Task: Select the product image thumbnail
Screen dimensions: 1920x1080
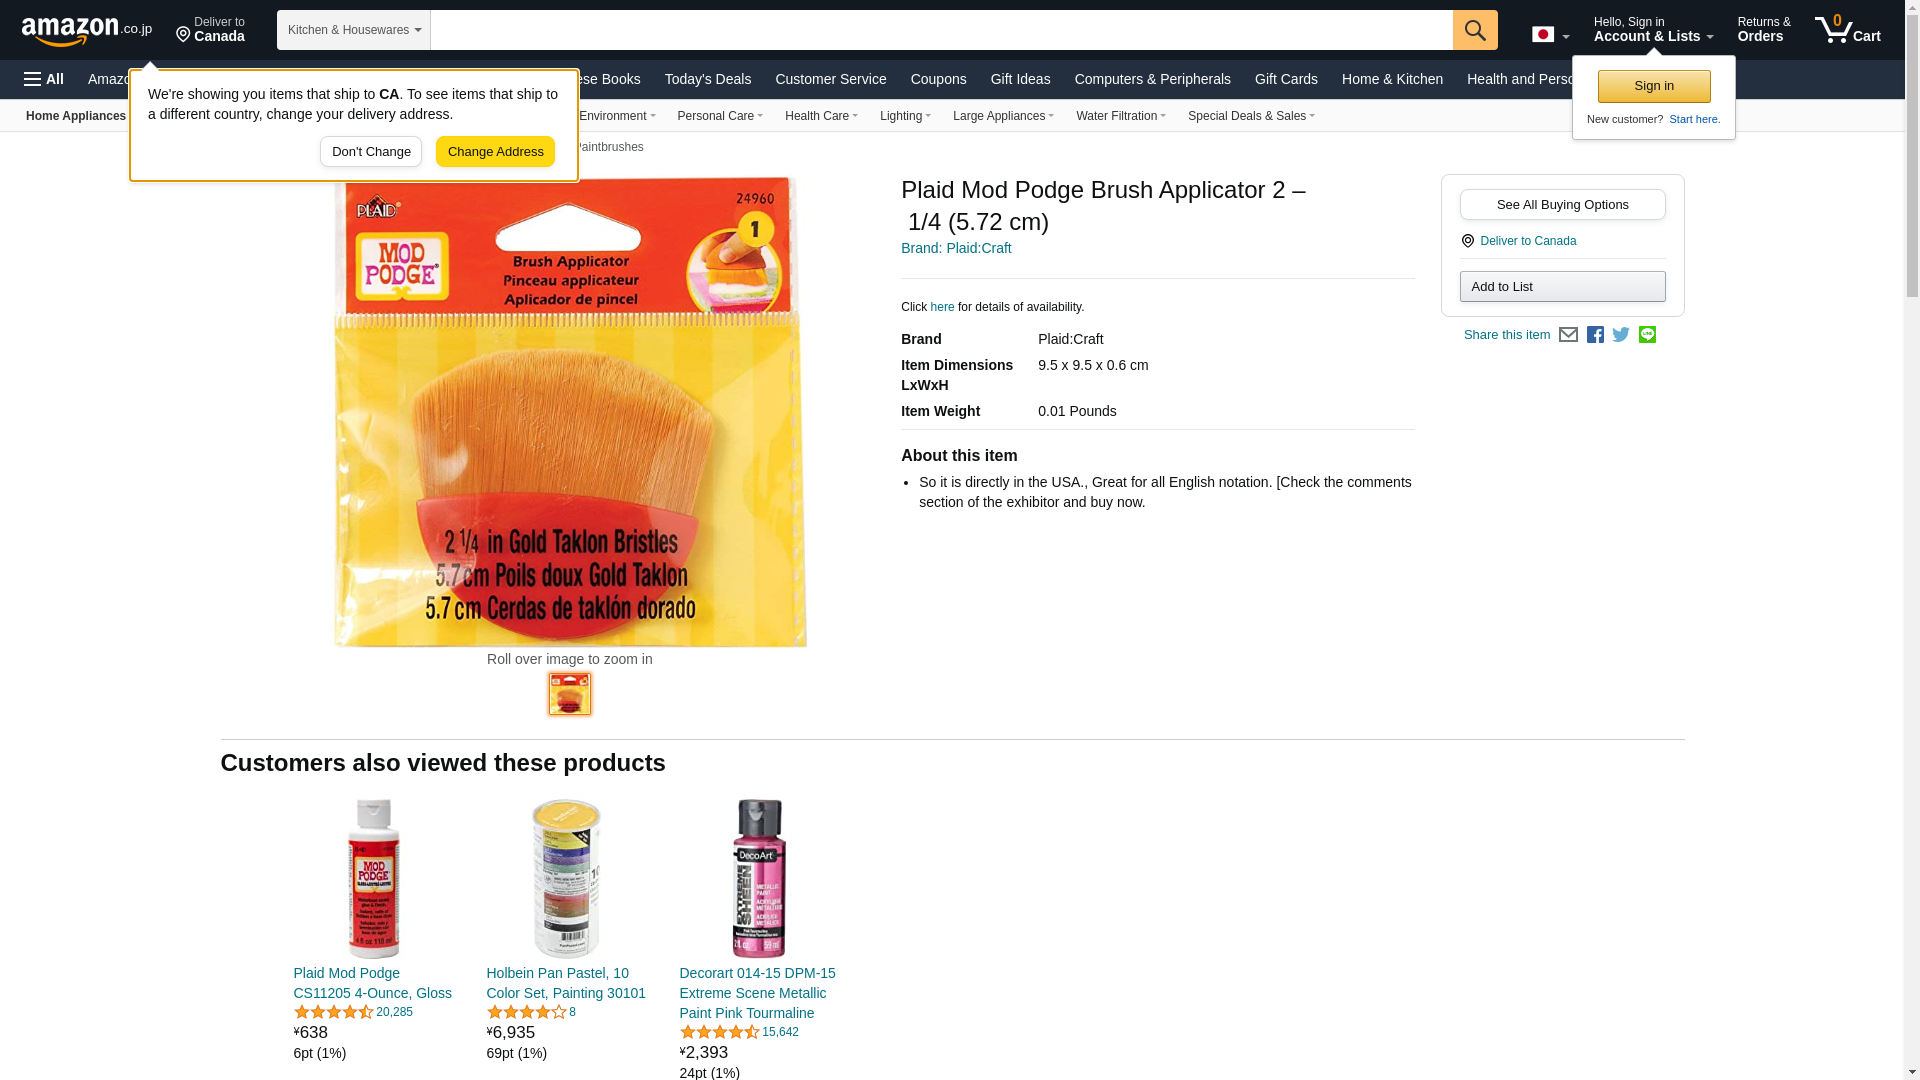Action: pyautogui.click(x=570, y=694)
